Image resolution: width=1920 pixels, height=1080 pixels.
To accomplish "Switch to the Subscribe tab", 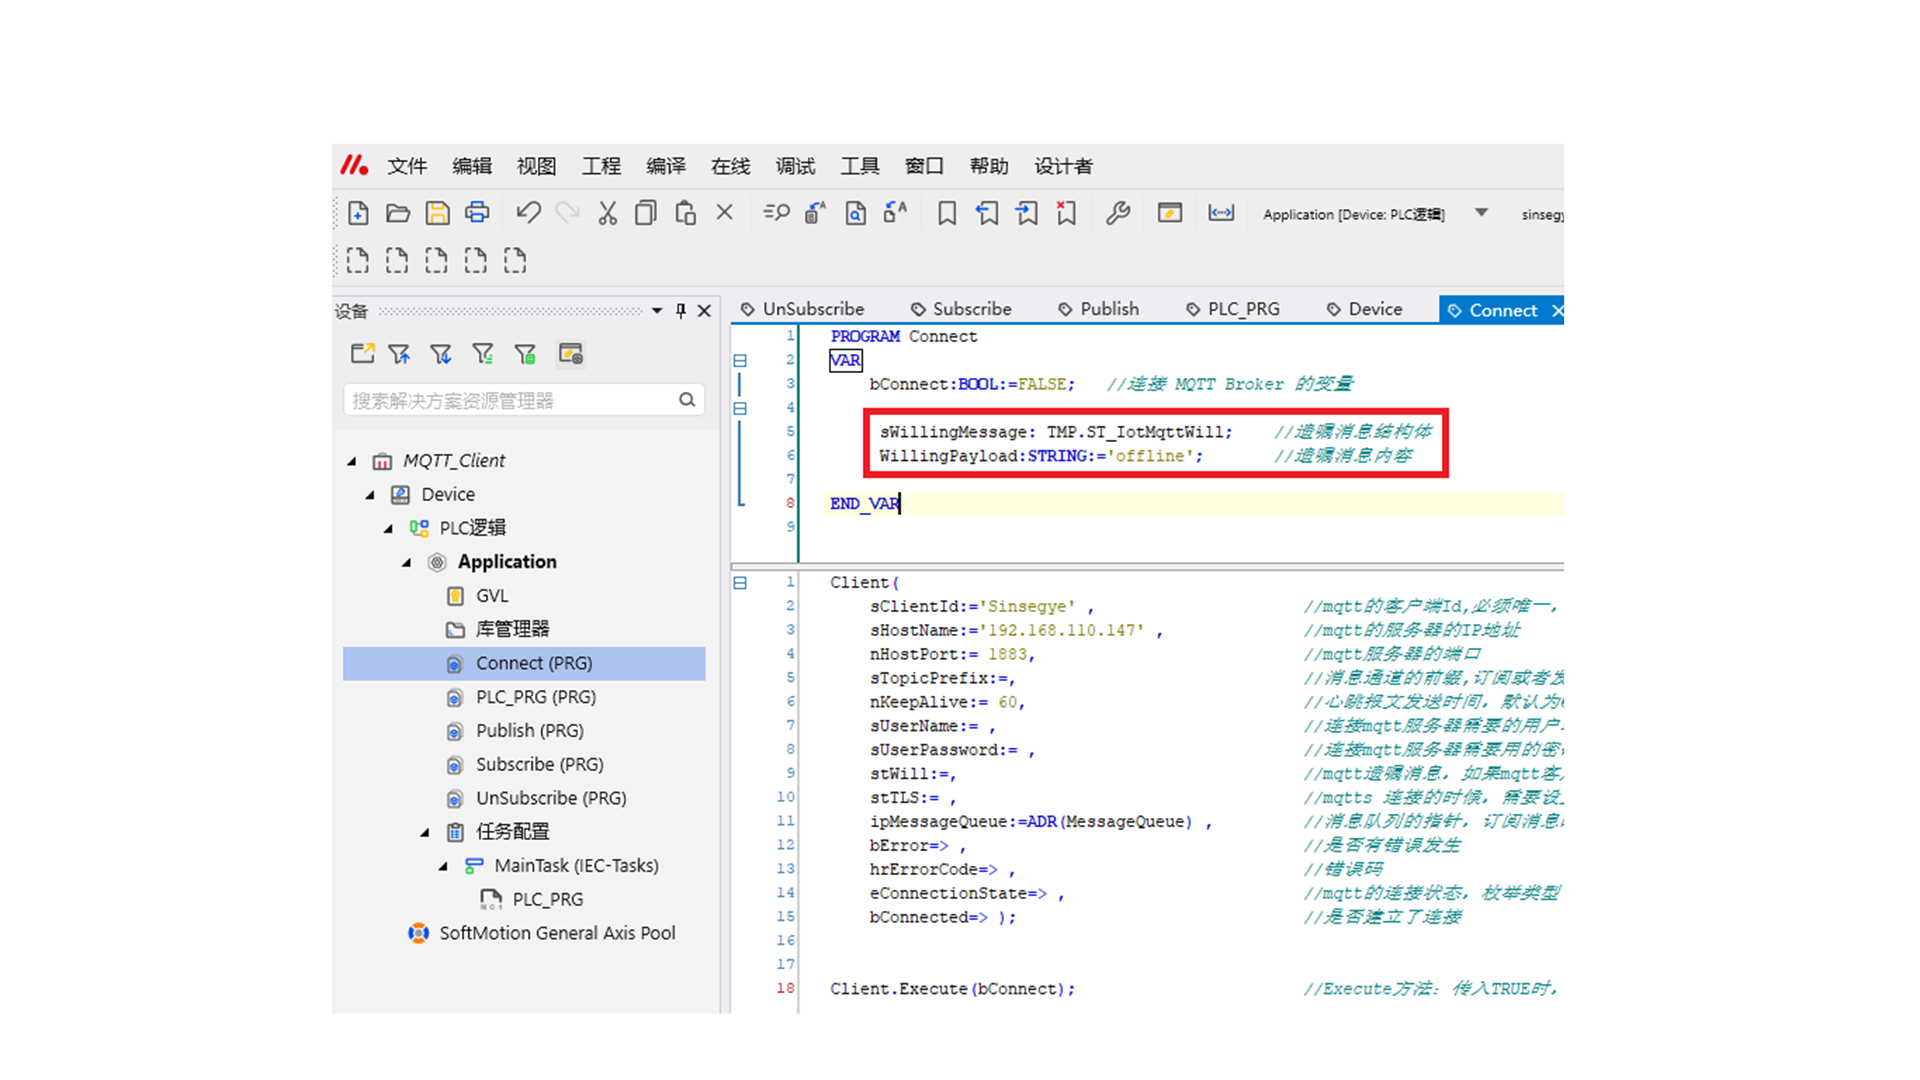I will [x=961, y=309].
